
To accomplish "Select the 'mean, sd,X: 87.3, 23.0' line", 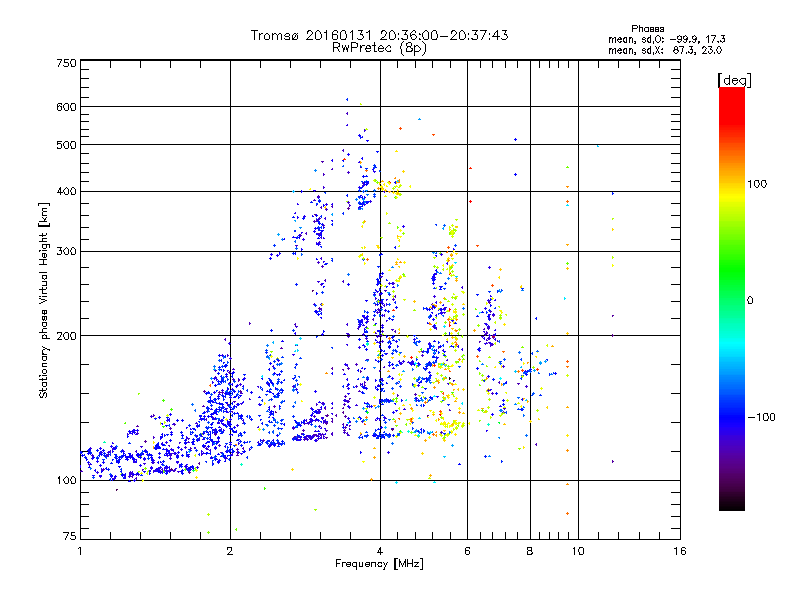I will click(665, 50).
